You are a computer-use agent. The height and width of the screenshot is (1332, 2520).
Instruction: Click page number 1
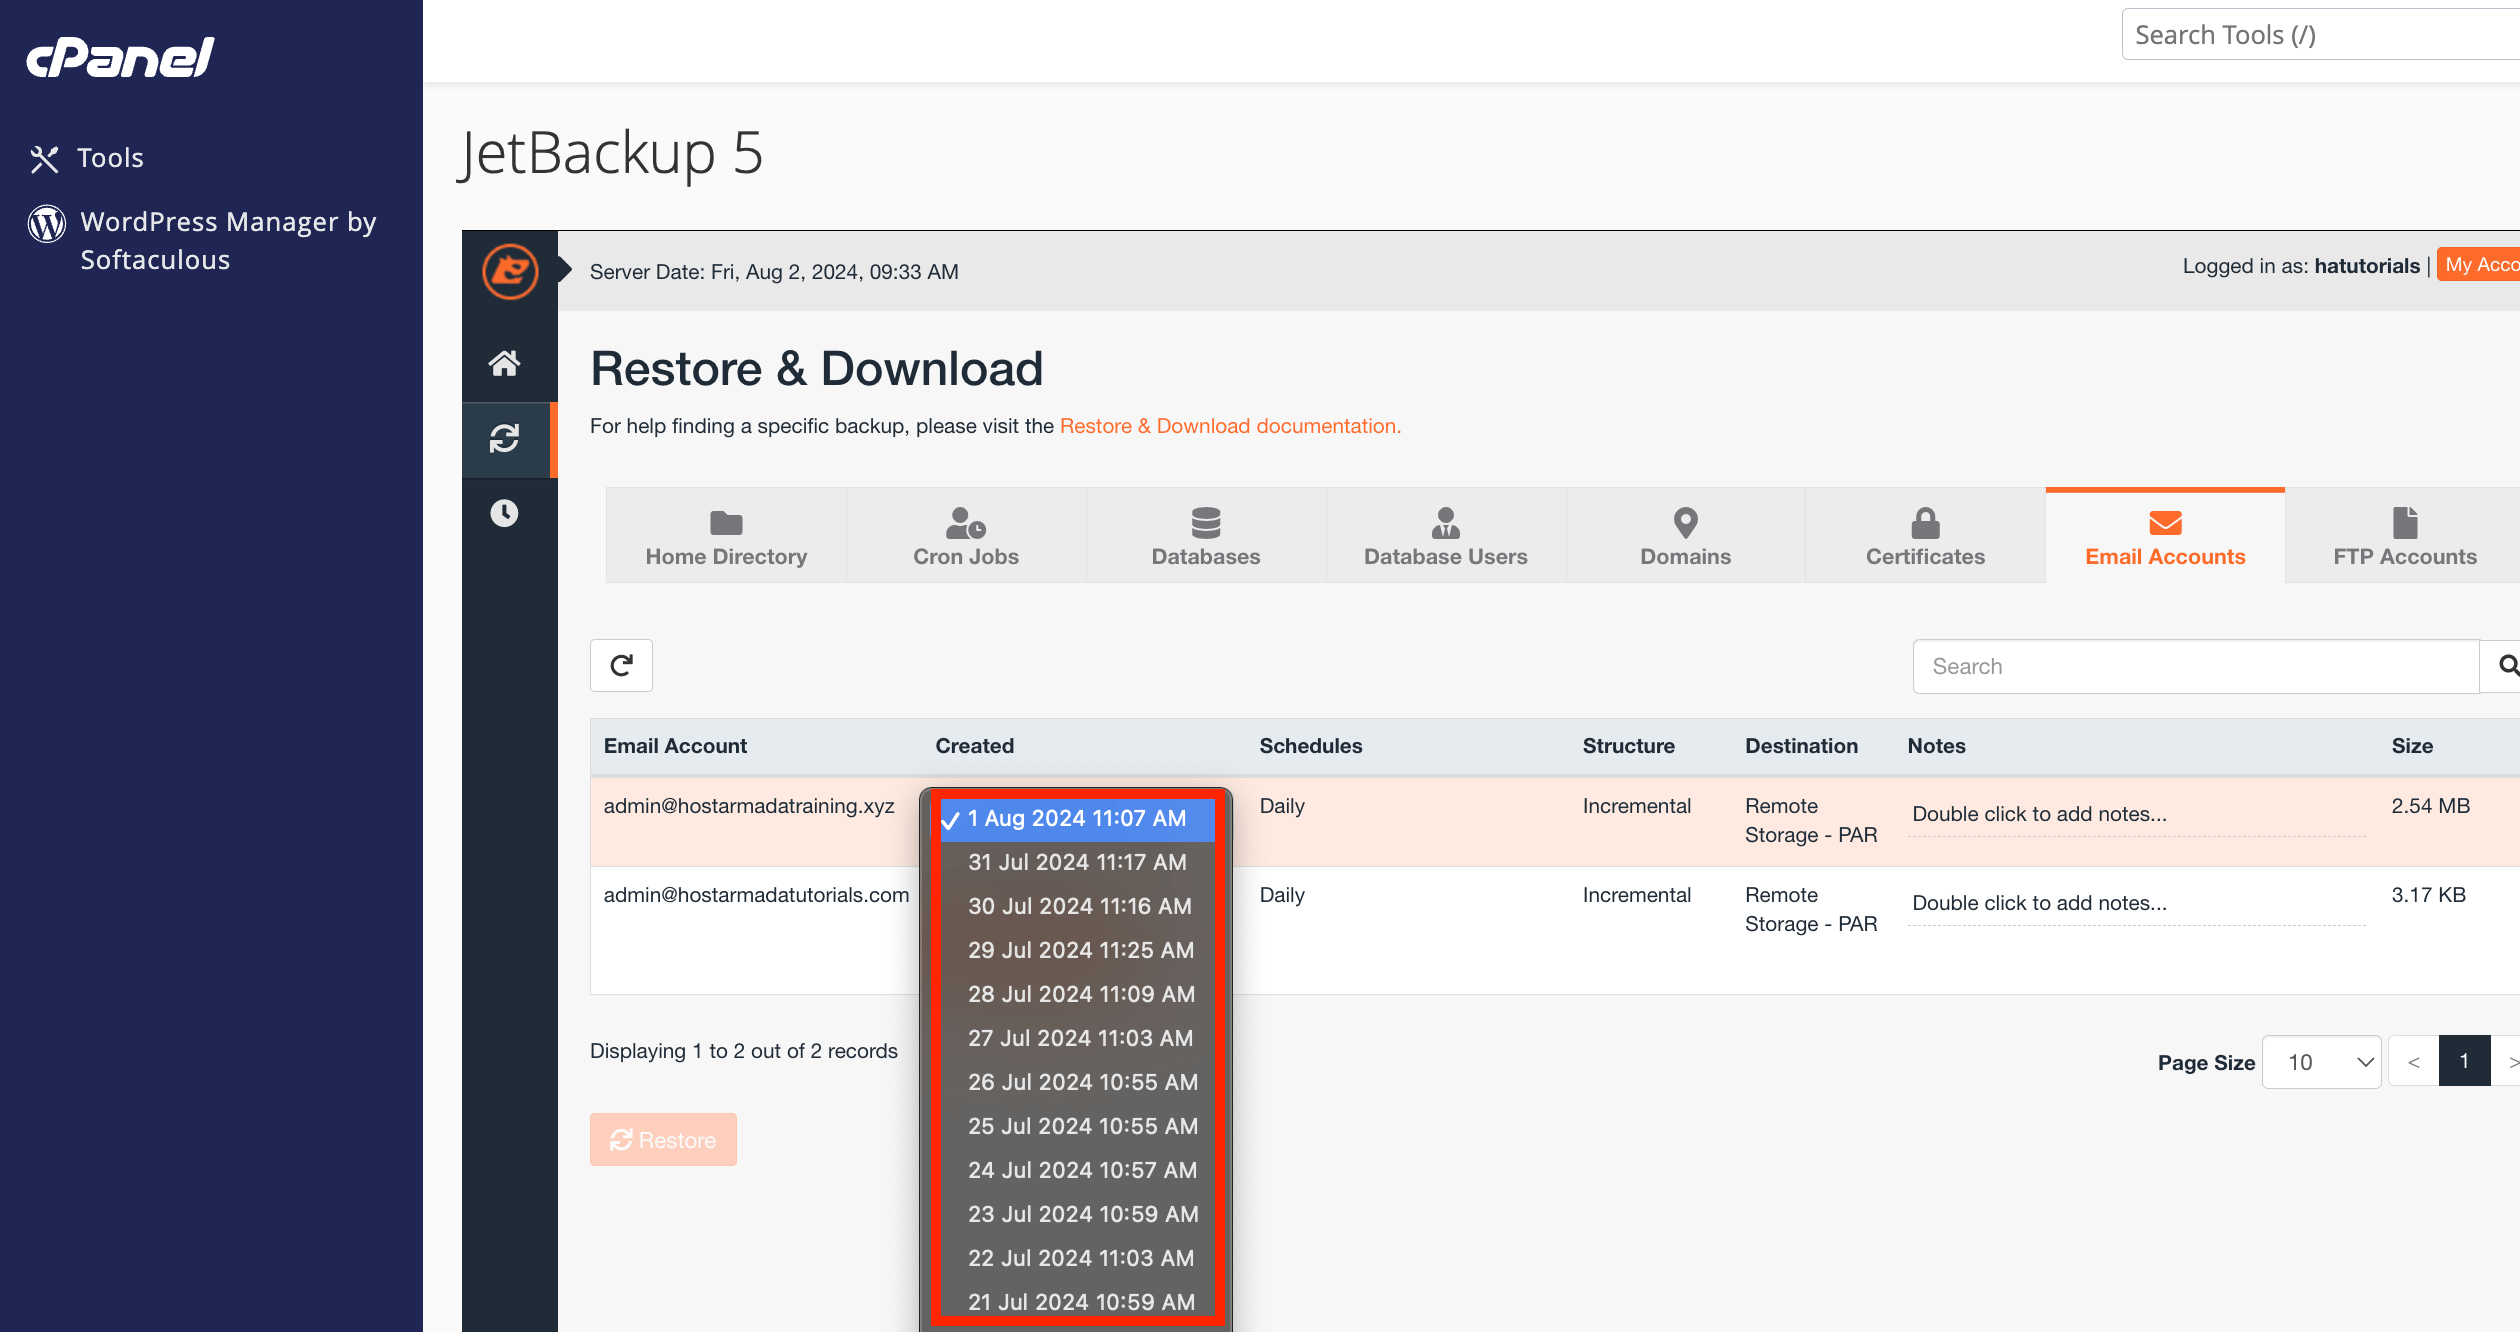pos(2464,1062)
